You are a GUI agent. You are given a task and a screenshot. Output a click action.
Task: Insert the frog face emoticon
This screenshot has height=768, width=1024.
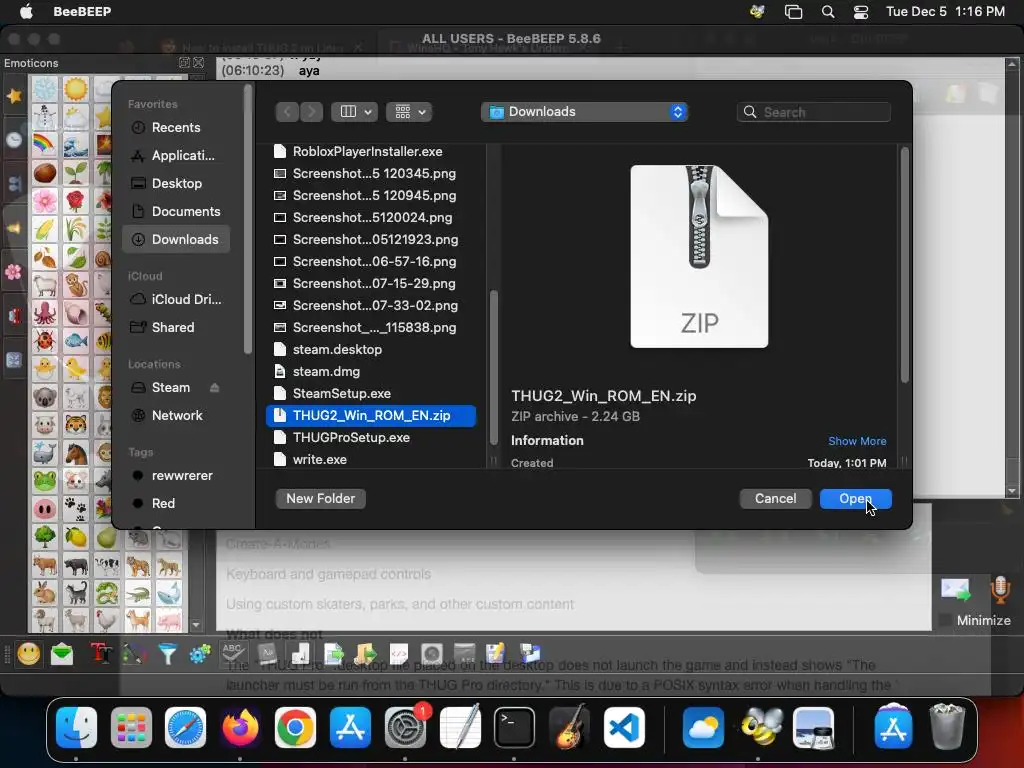click(x=45, y=481)
